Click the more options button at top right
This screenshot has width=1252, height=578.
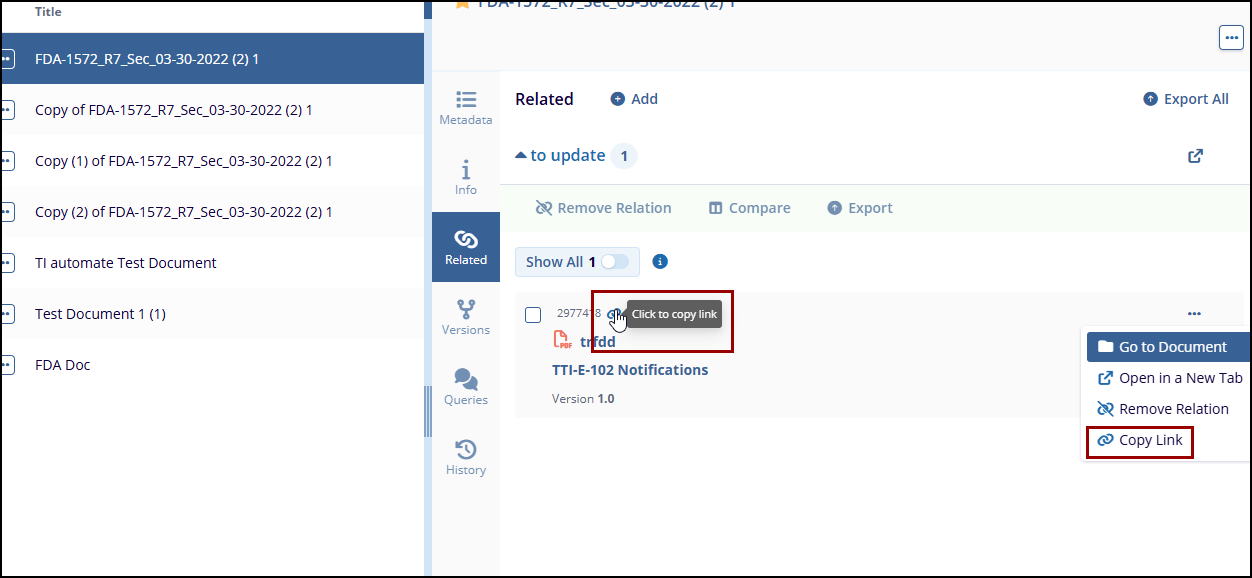1231,38
